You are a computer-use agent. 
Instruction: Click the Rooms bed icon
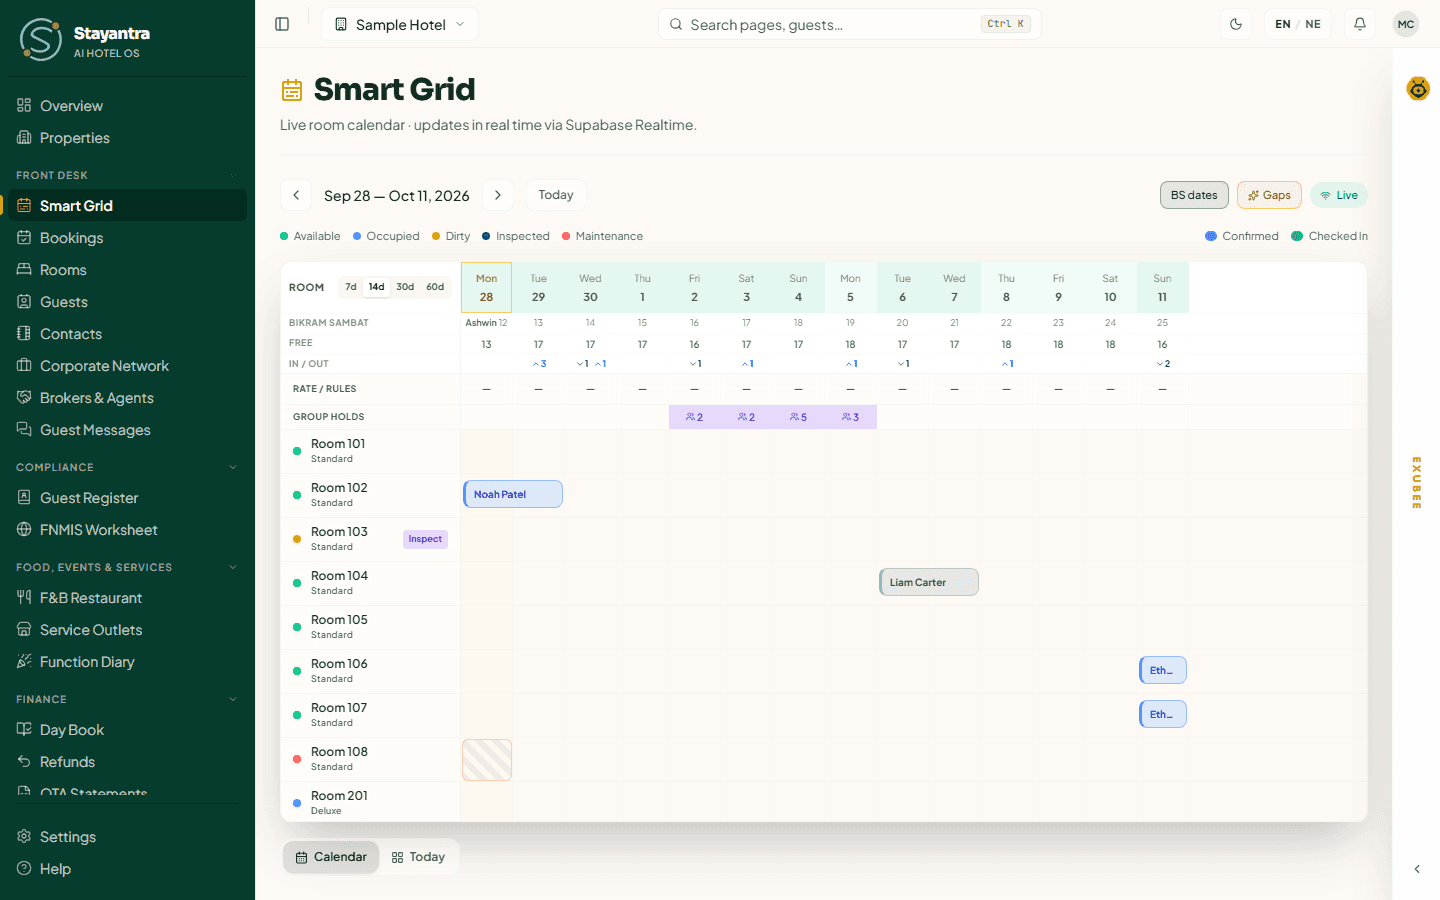coord(24,269)
